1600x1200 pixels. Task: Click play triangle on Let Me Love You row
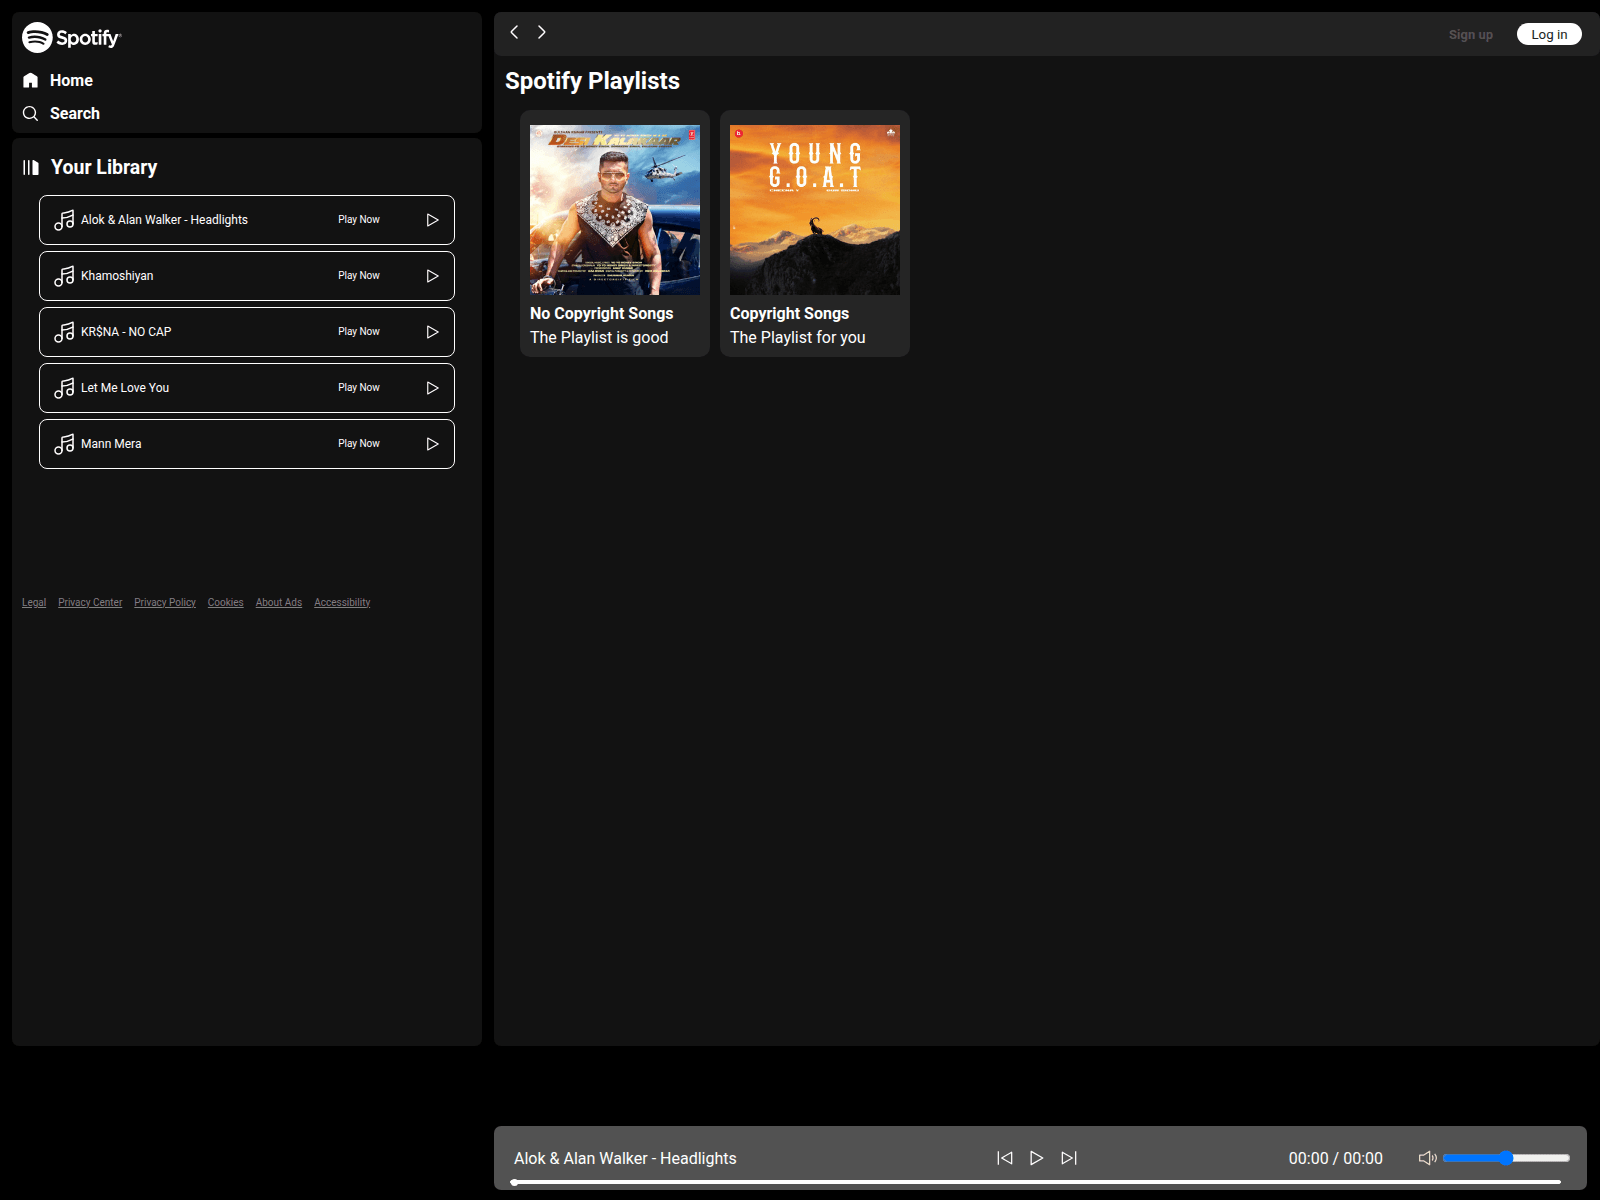tap(433, 388)
